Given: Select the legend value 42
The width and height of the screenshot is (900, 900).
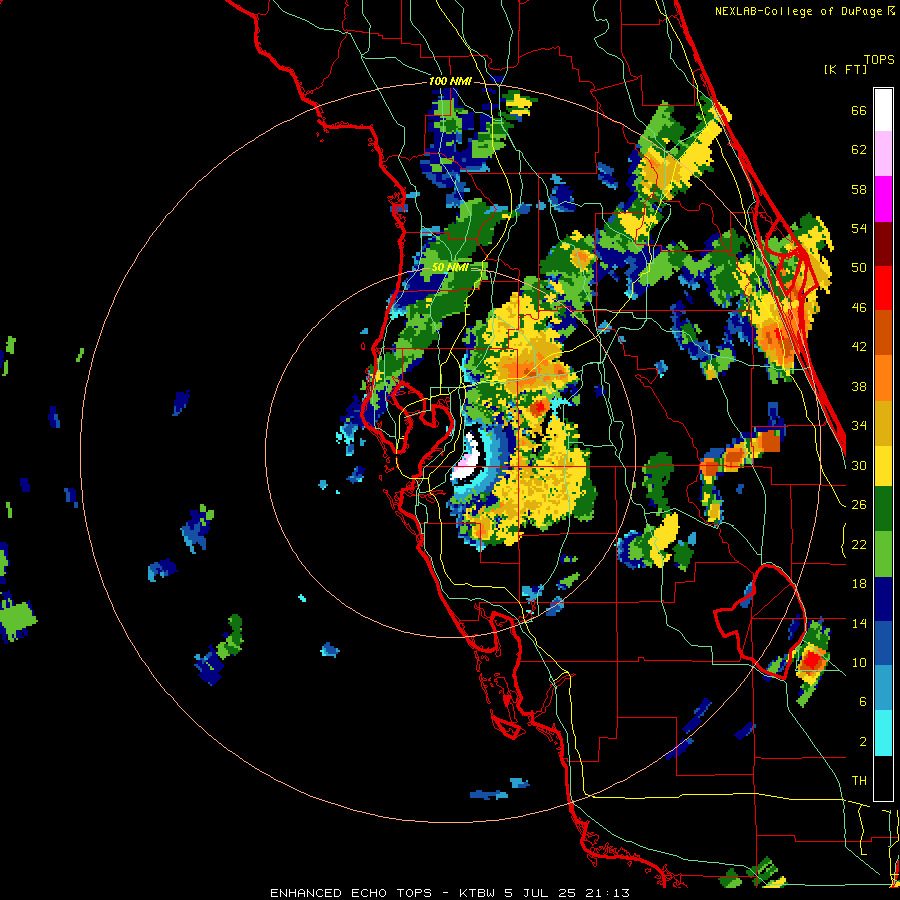Looking at the screenshot, I should point(859,347).
